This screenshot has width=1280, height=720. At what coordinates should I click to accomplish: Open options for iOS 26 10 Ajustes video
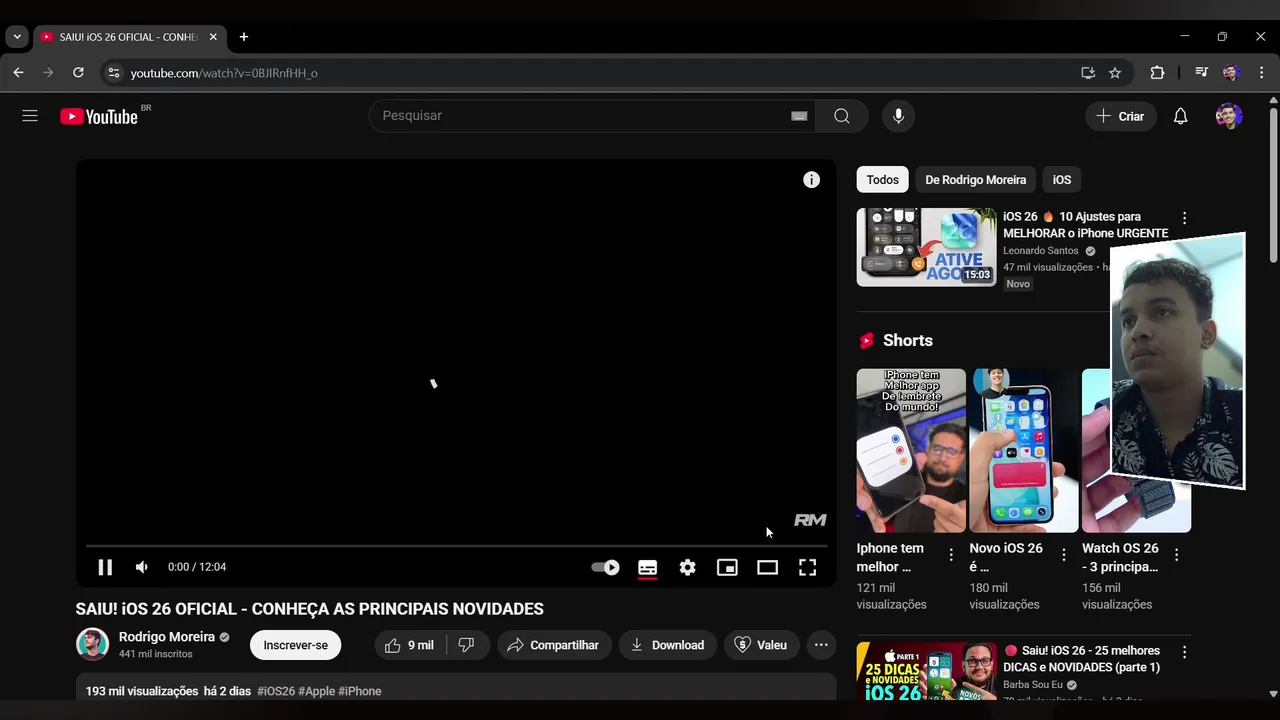click(x=1184, y=218)
